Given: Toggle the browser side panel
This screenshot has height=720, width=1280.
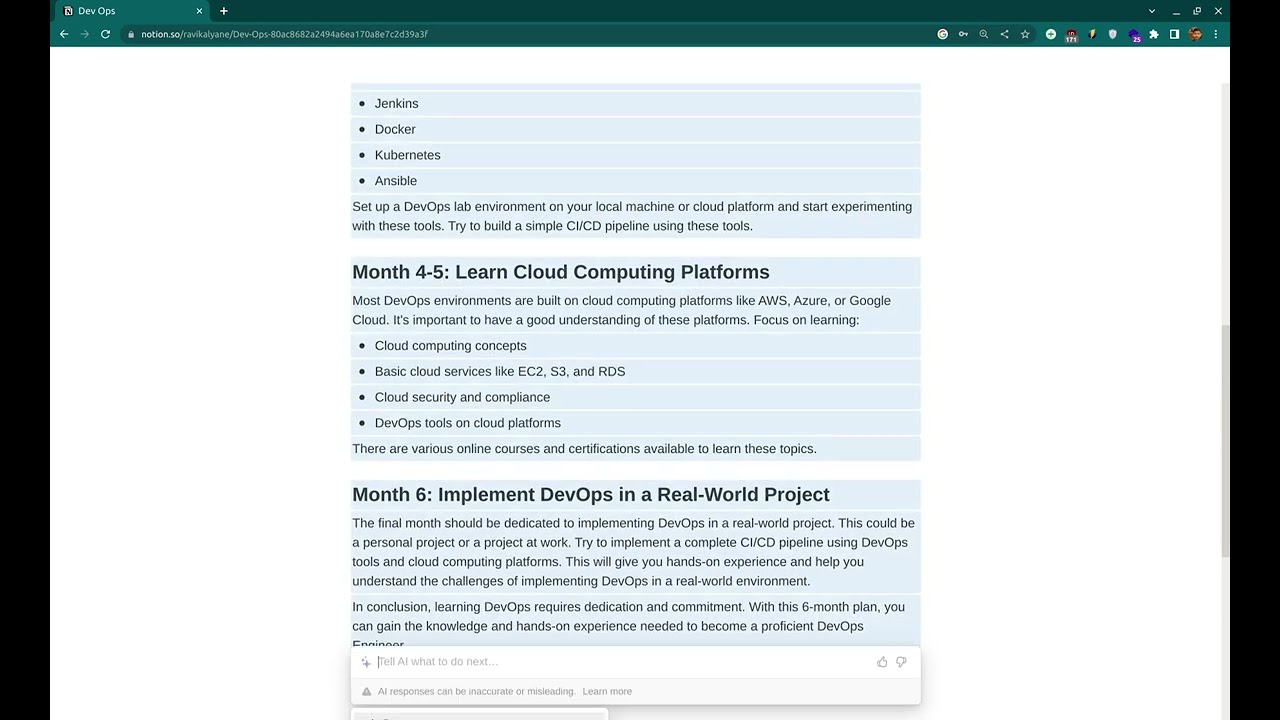Looking at the screenshot, I should pyautogui.click(x=1174, y=34).
